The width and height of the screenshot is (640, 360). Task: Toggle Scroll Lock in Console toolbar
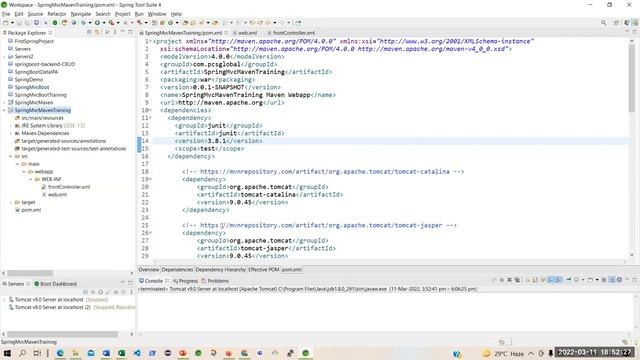(x=534, y=280)
